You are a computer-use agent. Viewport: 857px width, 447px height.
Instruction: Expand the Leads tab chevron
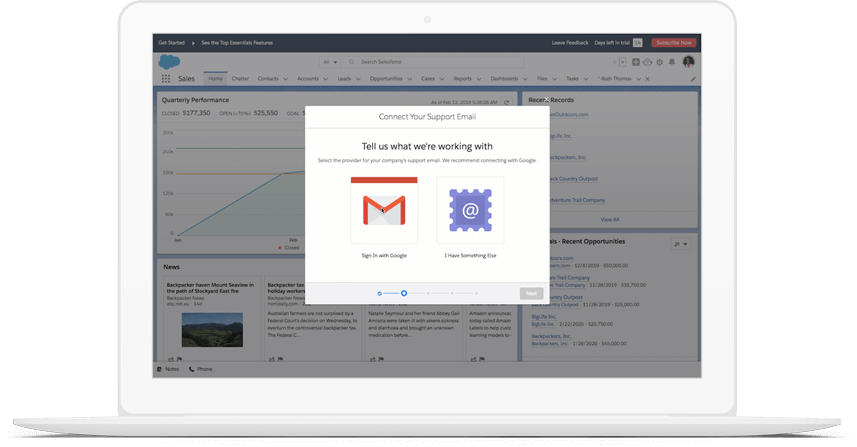(358, 79)
